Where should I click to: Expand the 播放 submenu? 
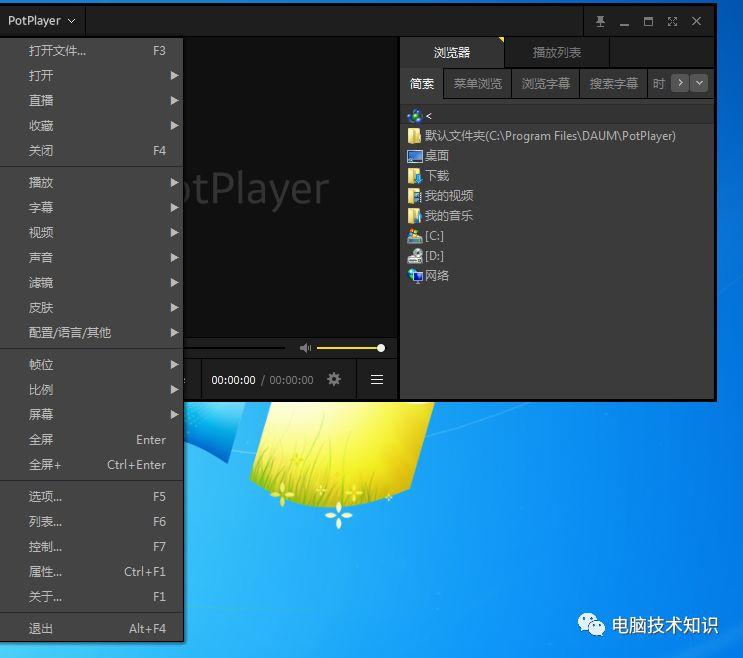tap(91, 182)
